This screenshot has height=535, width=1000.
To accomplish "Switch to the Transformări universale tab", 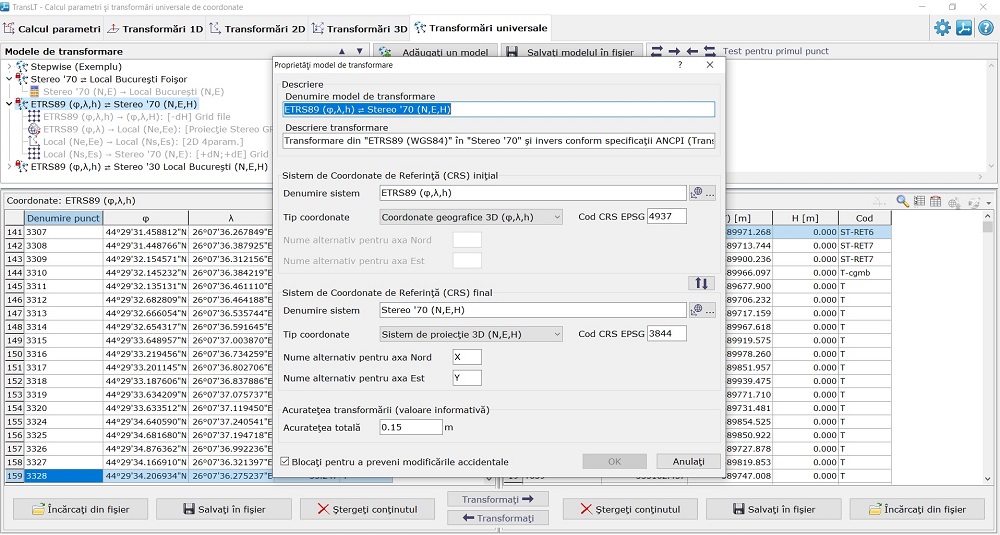I will (481, 28).
